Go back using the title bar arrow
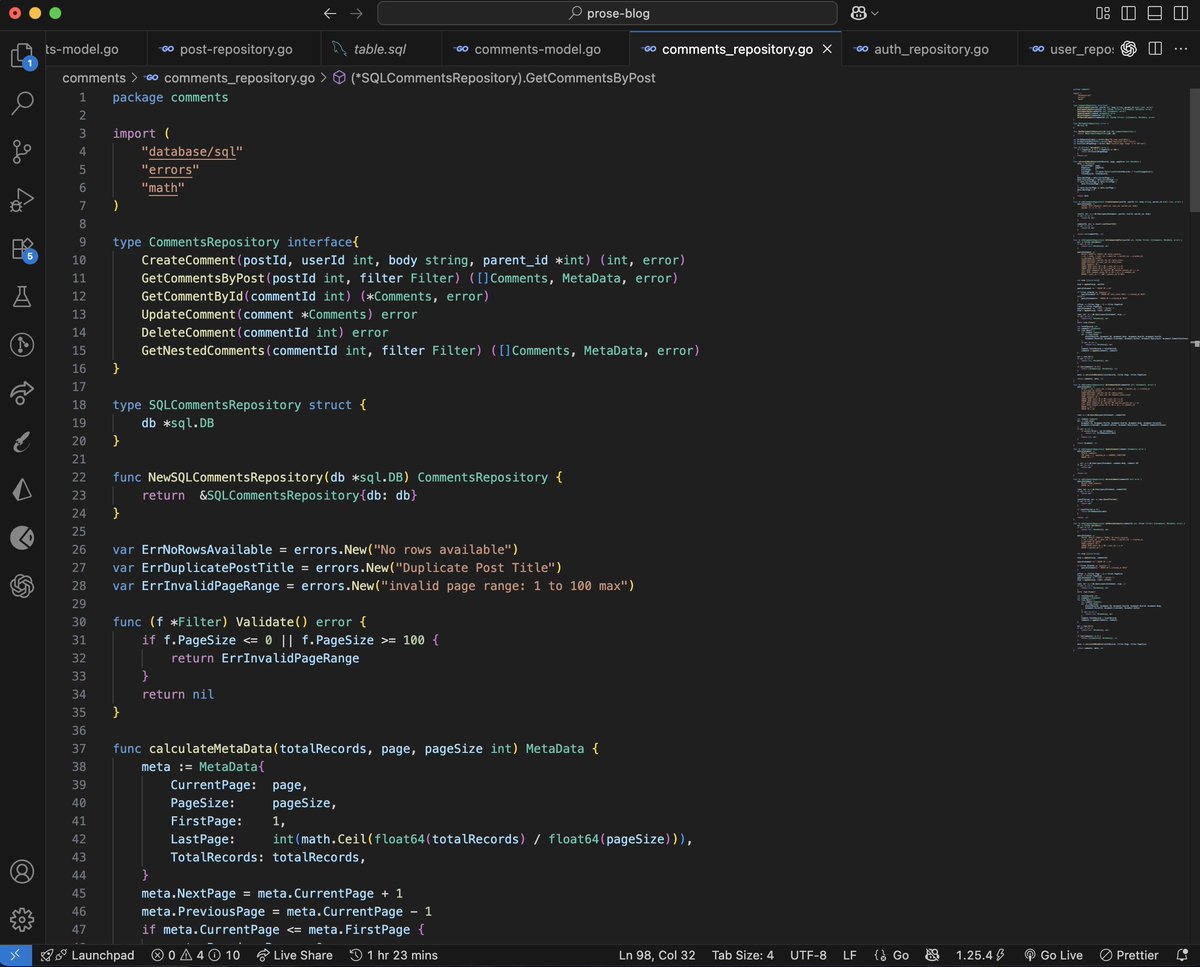 pos(331,14)
